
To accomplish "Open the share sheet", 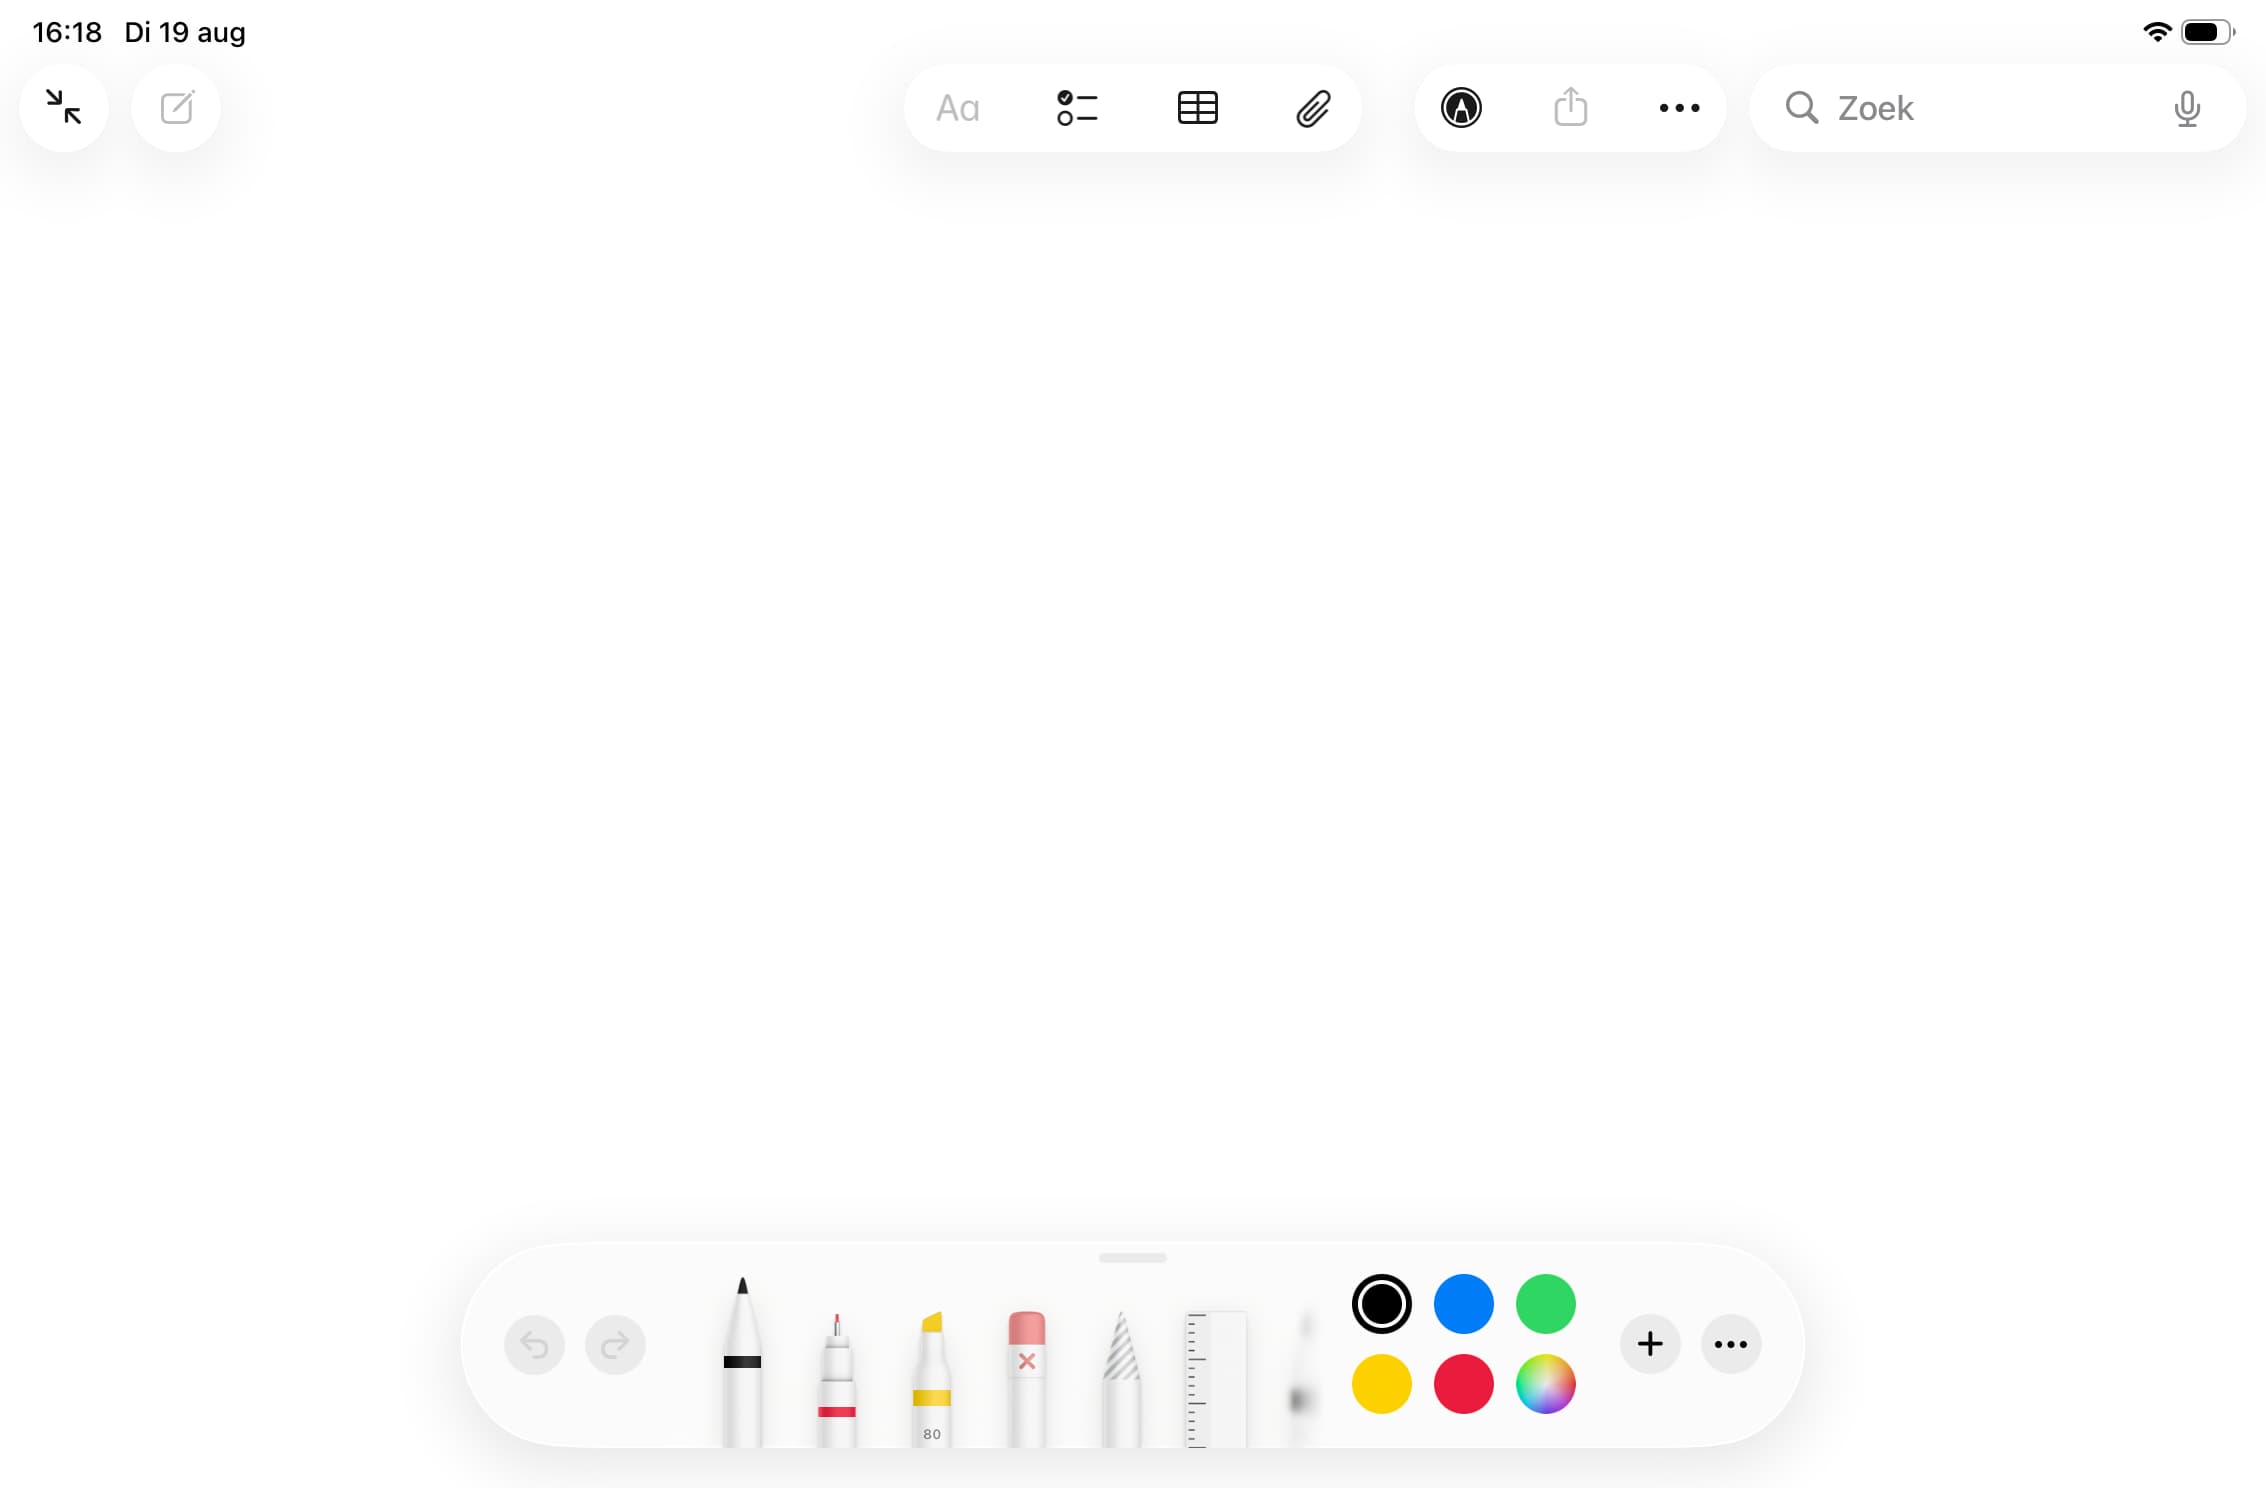I will pyautogui.click(x=1570, y=108).
